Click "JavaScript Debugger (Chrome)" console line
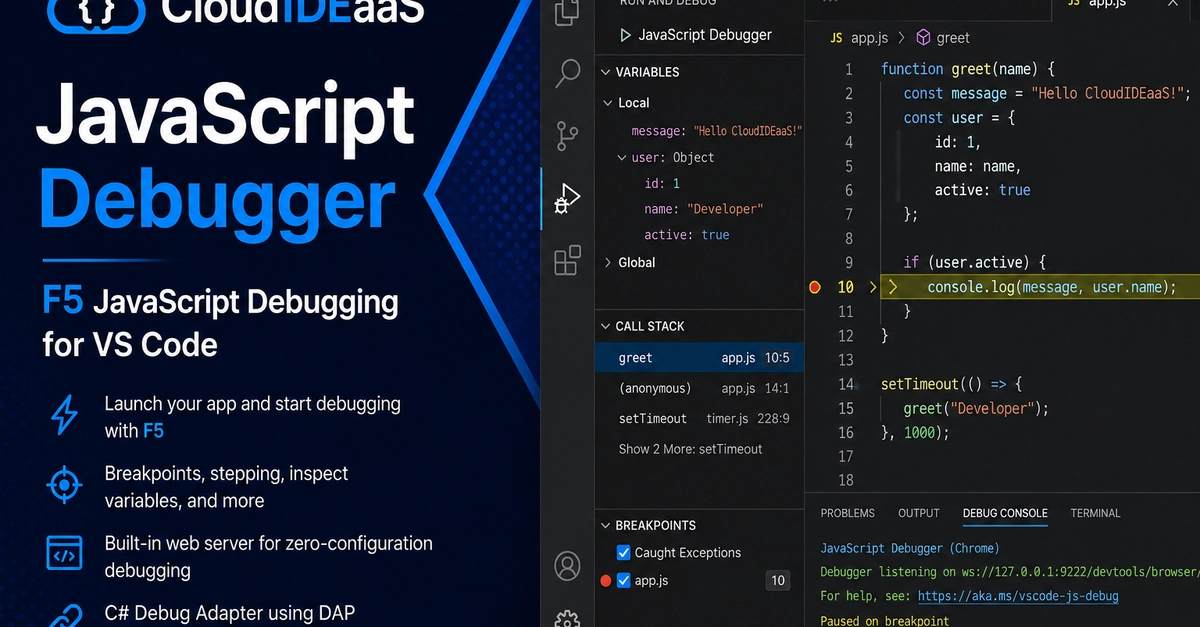Screen dimensions: 1200x627 [910, 548]
